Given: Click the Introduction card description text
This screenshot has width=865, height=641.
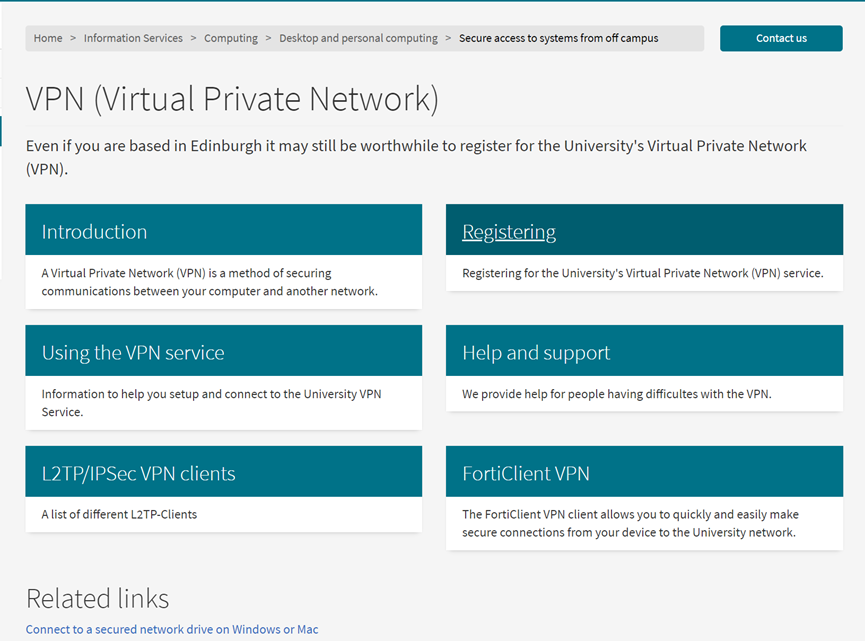Looking at the screenshot, I should pos(210,282).
